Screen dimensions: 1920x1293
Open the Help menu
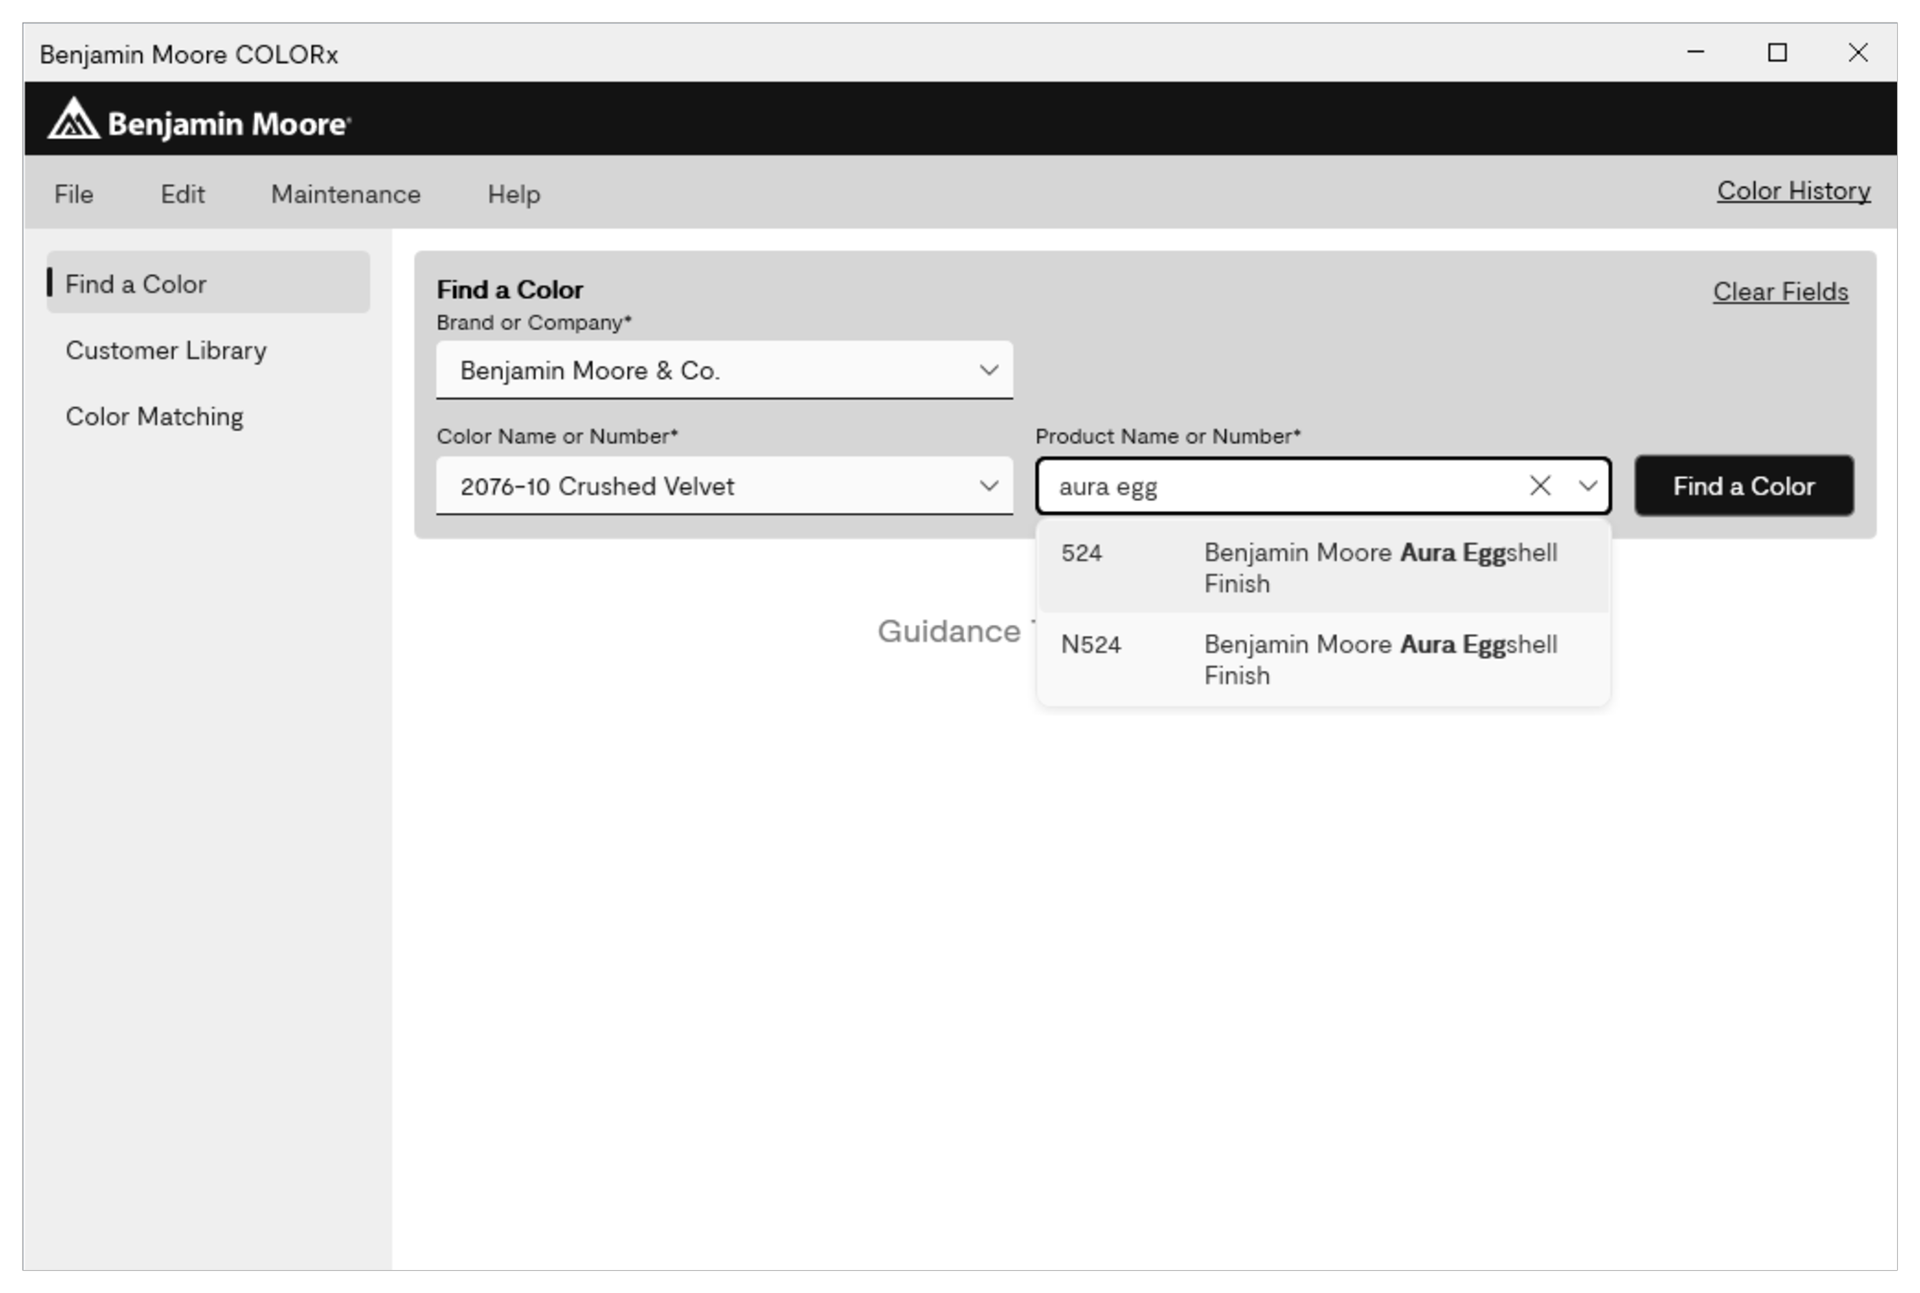click(513, 194)
